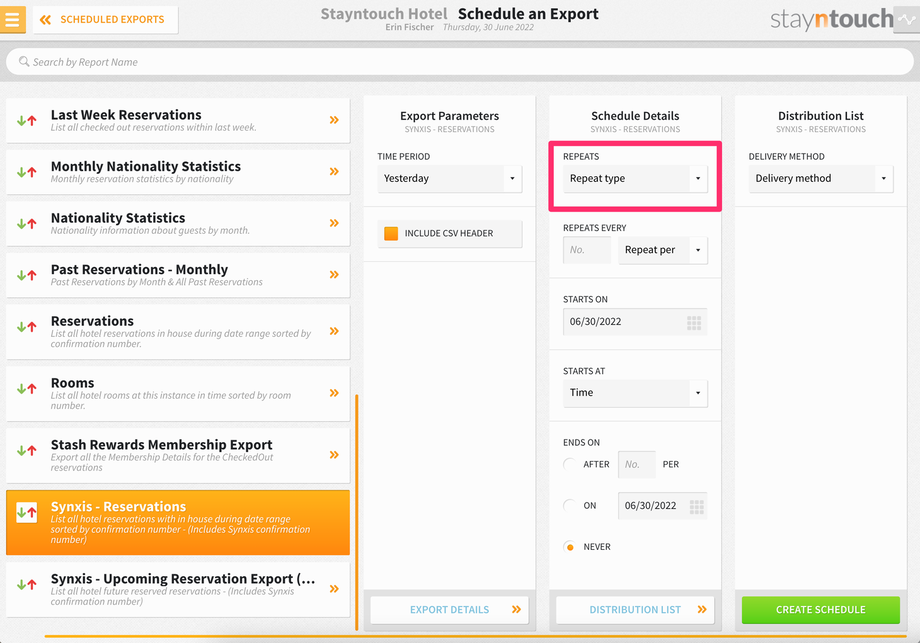Select the Rooms report
Viewport: 920px width, 643px height.
click(x=178, y=394)
